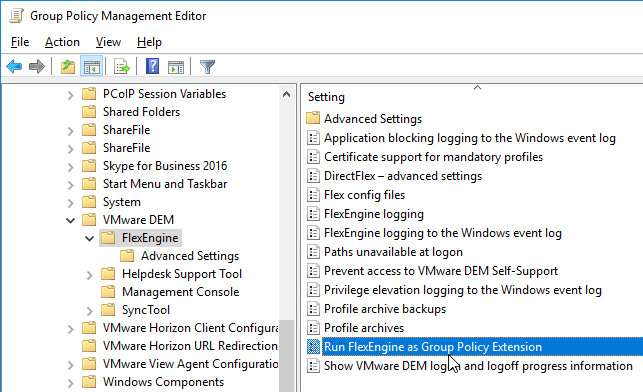Select Show VMware DEM logon and logoff progress
The height and width of the screenshot is (392, 643).
click(x=478, y=366)
